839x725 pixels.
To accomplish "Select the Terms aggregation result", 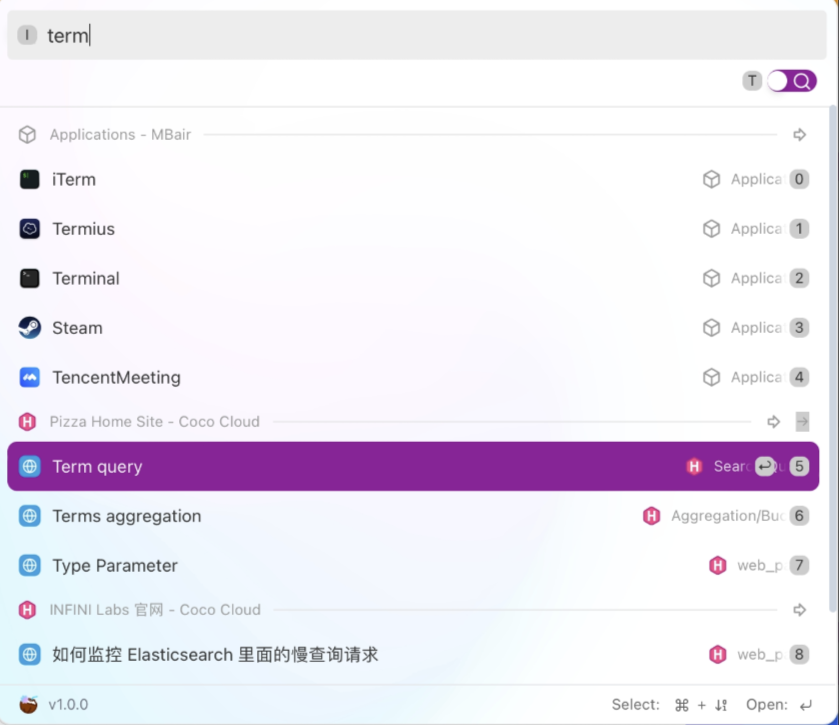I will 126,516.
